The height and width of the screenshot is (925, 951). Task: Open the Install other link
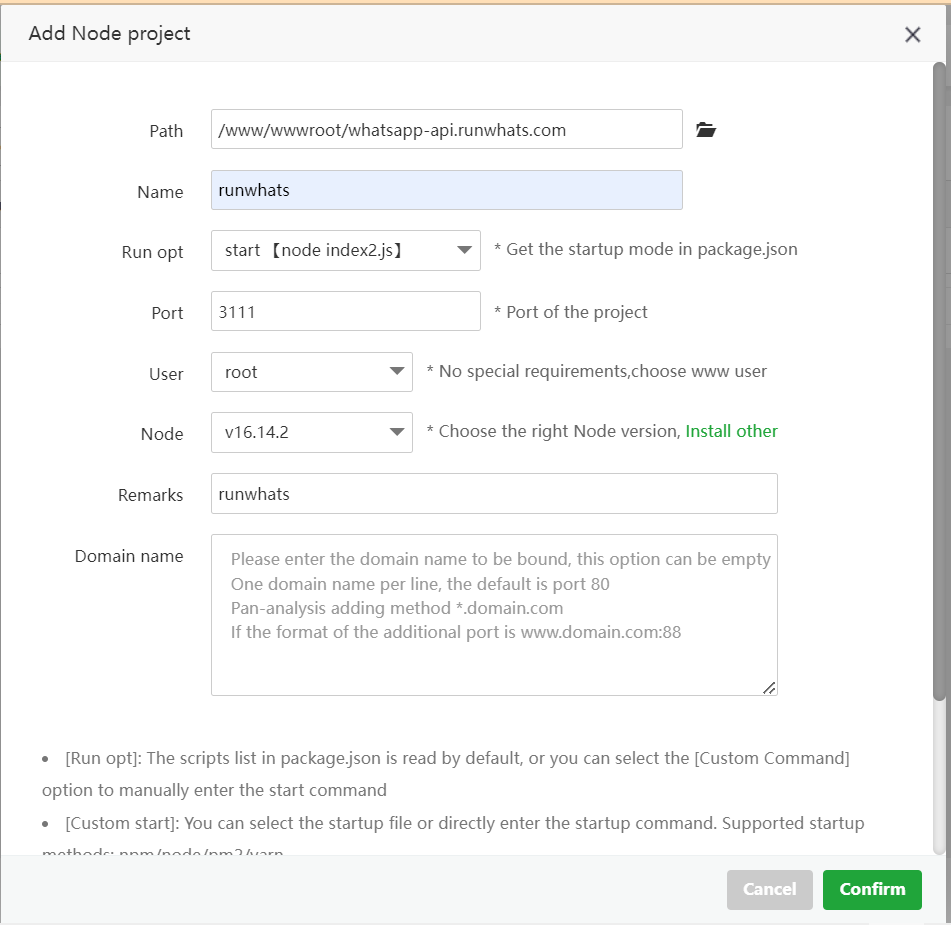coord(731,431)
